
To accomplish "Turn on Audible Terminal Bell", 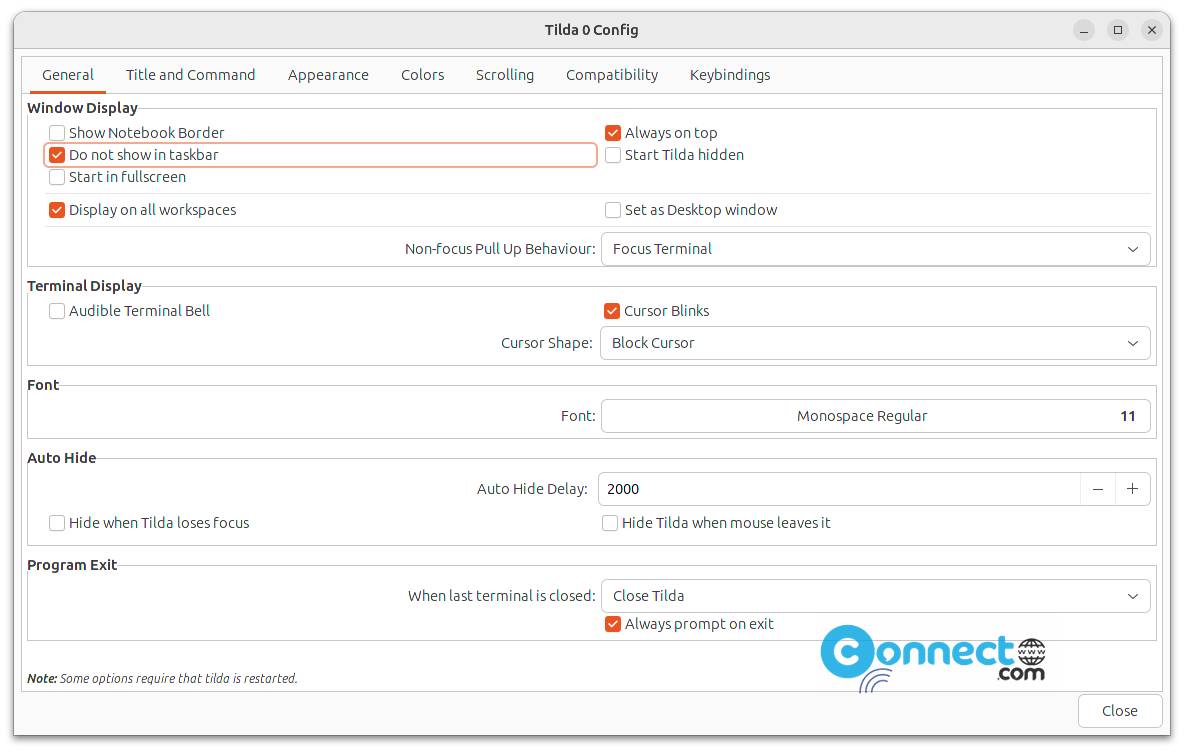I will click(x=57, y=311).
